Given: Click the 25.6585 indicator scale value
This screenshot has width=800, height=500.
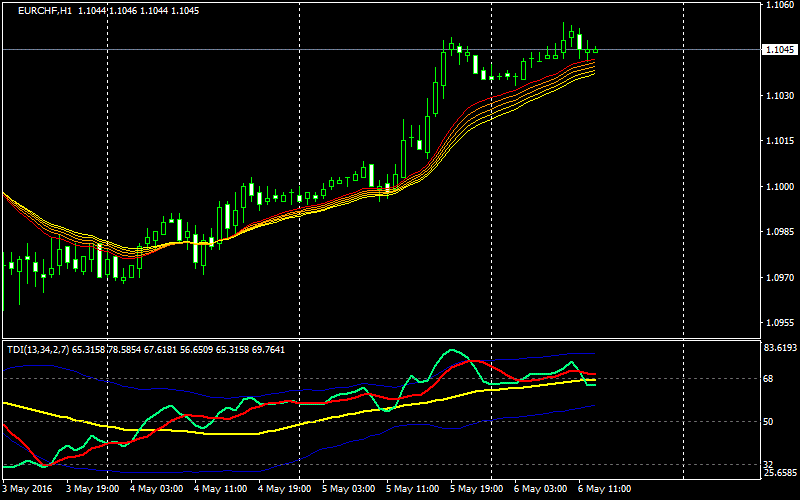Looking at the screenshot, I should [x=781, y=472].
